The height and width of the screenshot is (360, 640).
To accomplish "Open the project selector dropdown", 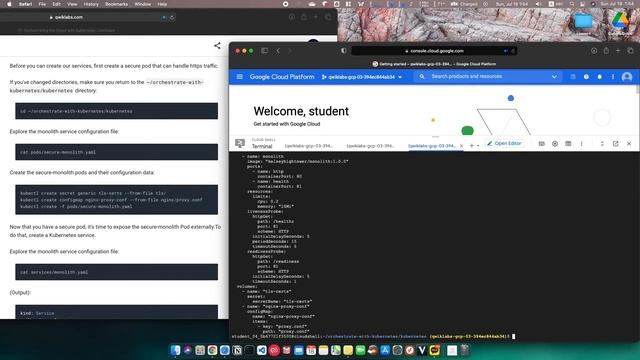I will pos(362,77).
